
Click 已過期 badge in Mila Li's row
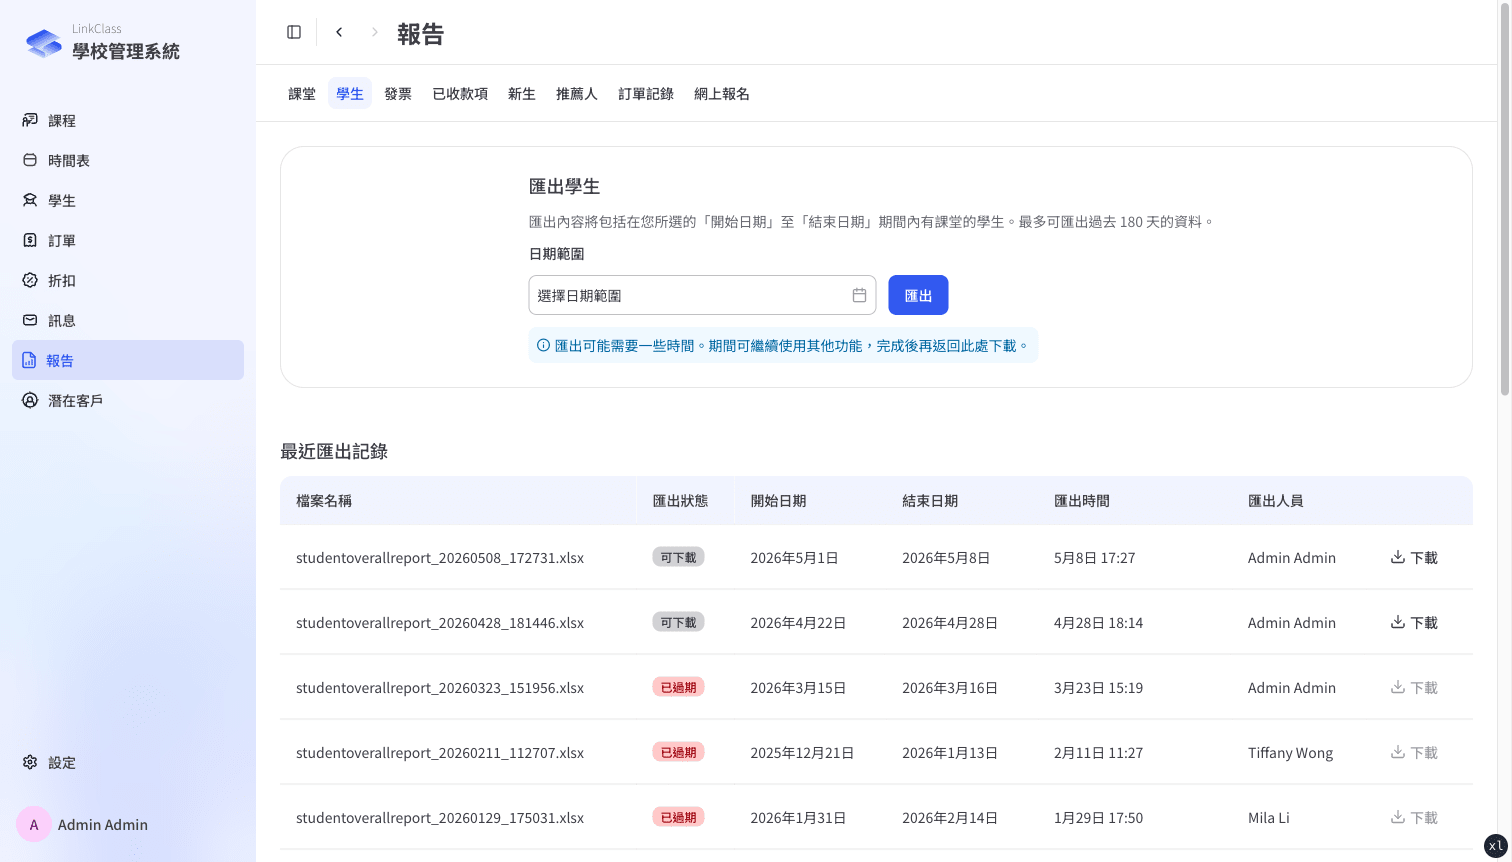tap(678, 817)
